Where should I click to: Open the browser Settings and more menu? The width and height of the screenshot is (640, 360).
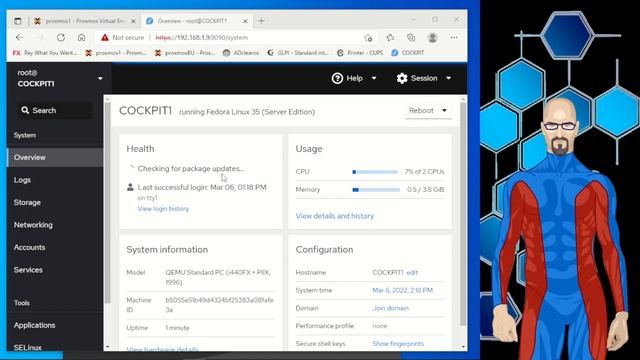point(454,38)
